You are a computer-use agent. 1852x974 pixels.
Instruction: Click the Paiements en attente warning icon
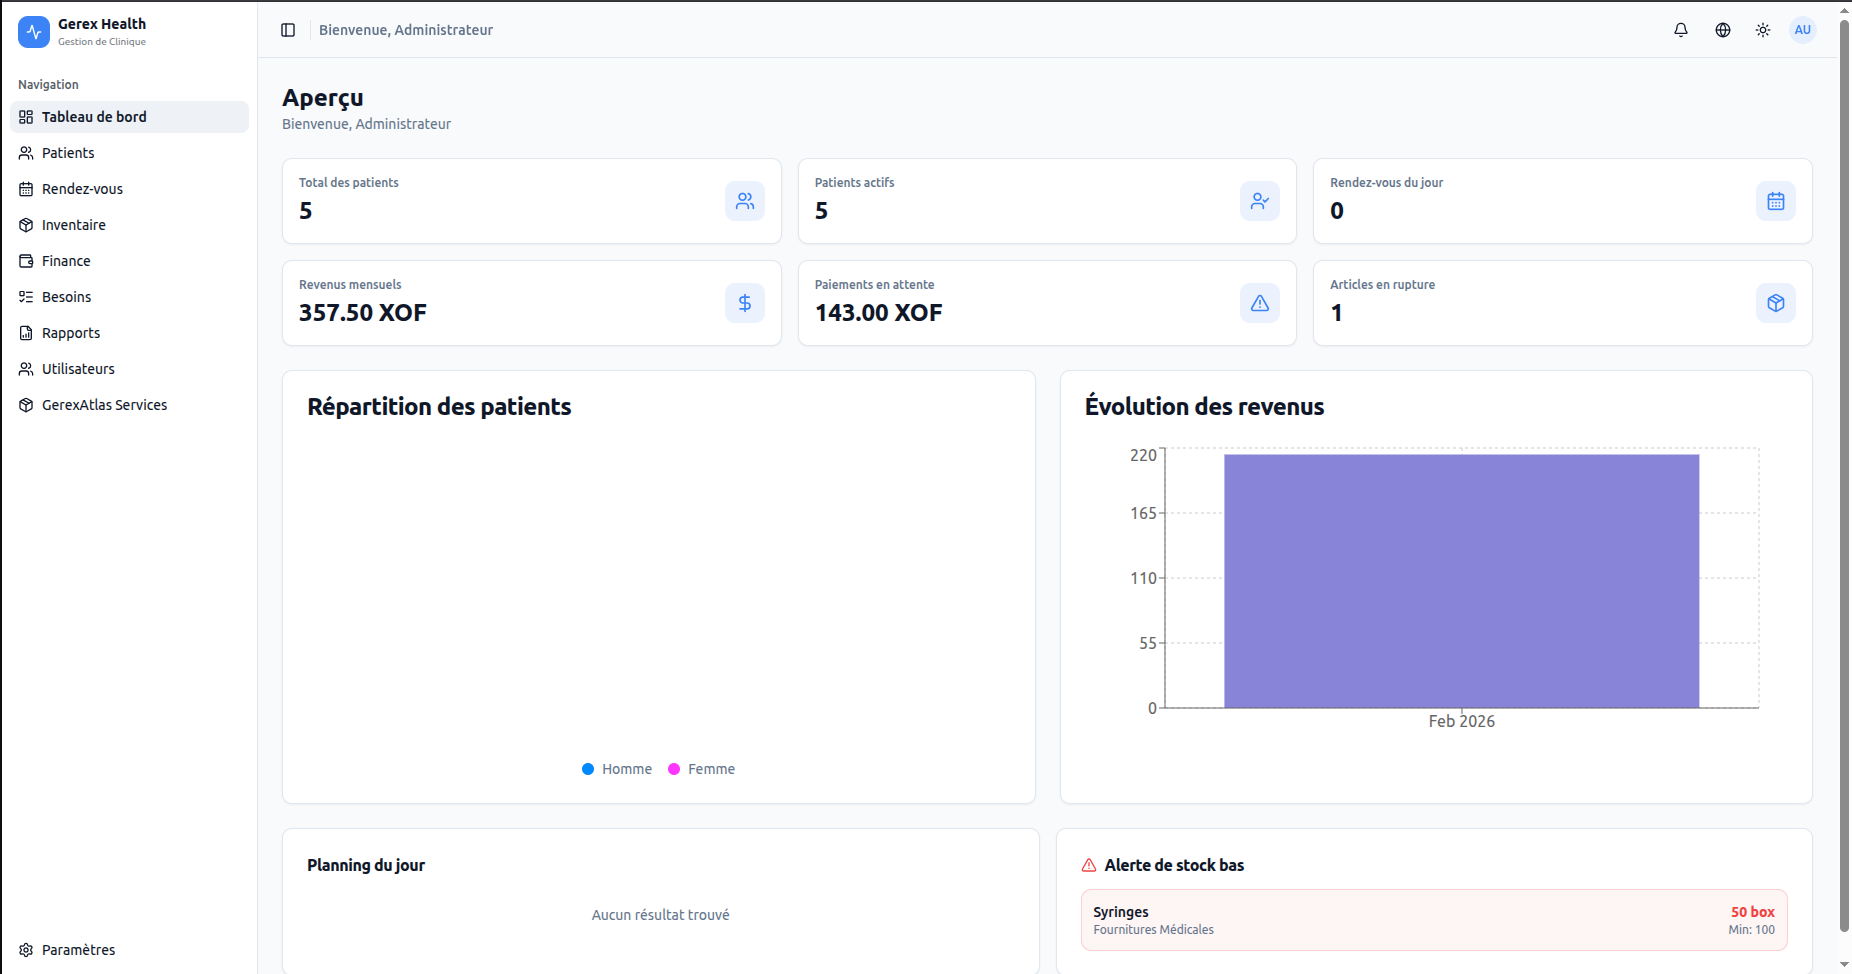click(x=1260, y=303)
